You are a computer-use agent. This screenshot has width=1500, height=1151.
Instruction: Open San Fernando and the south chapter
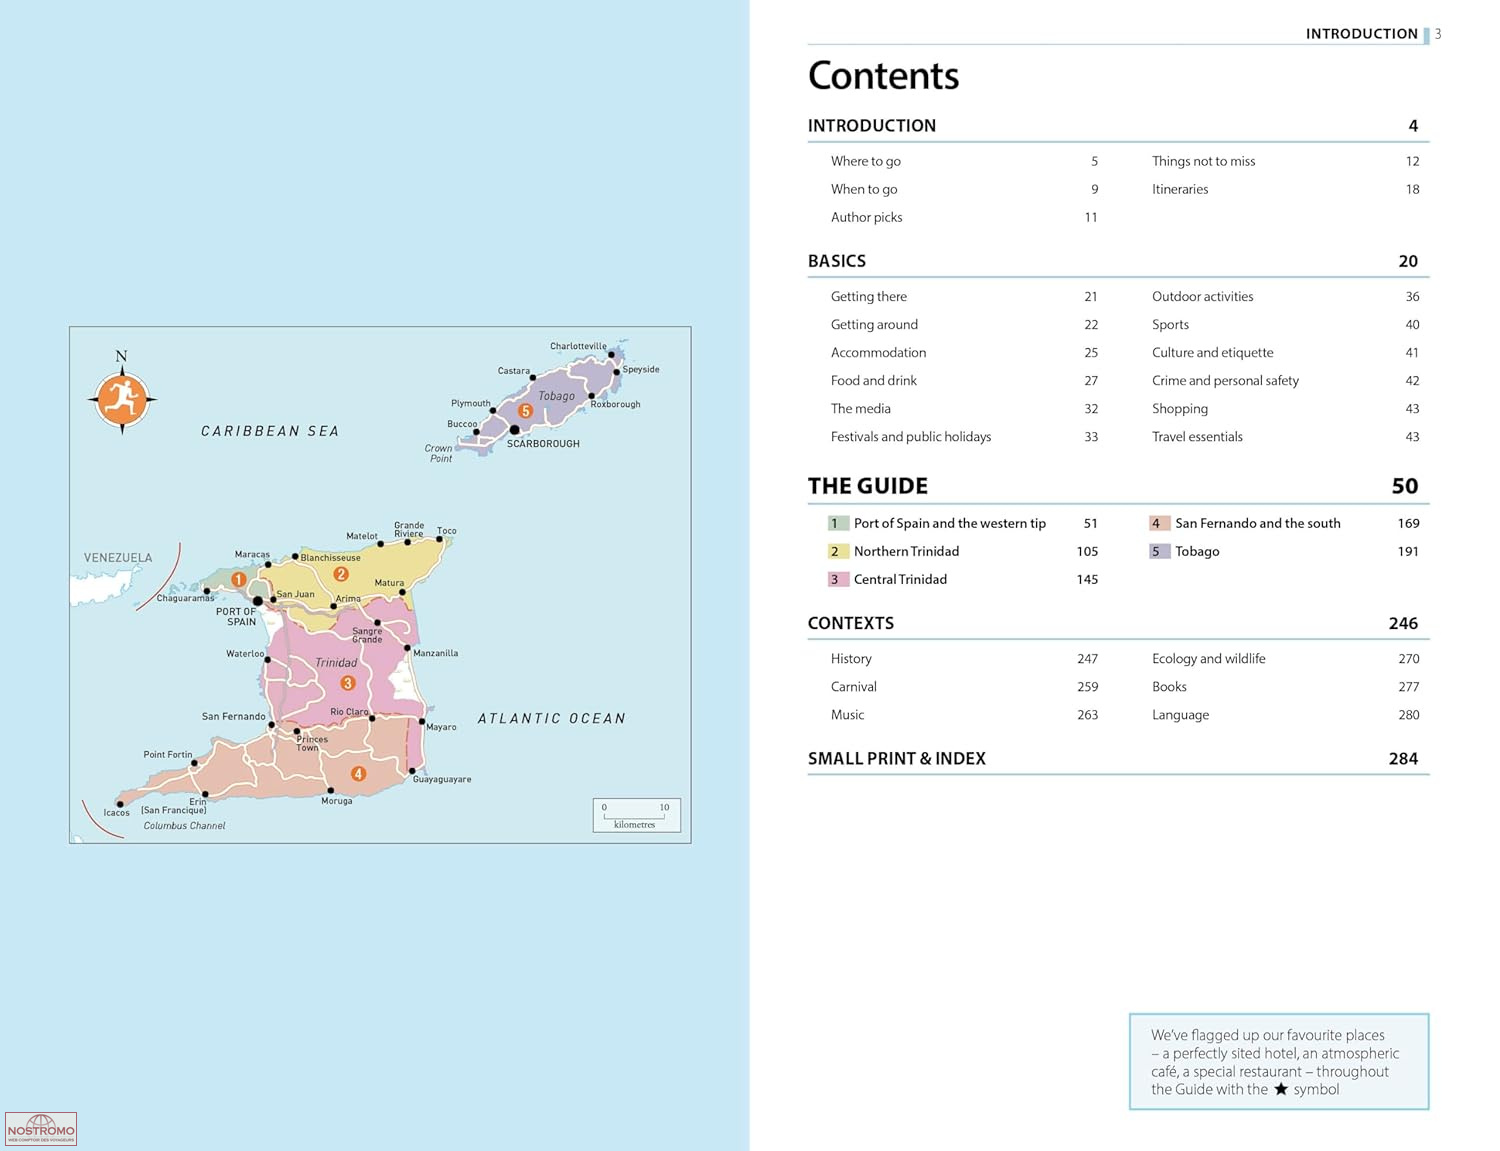point(1257,523)
